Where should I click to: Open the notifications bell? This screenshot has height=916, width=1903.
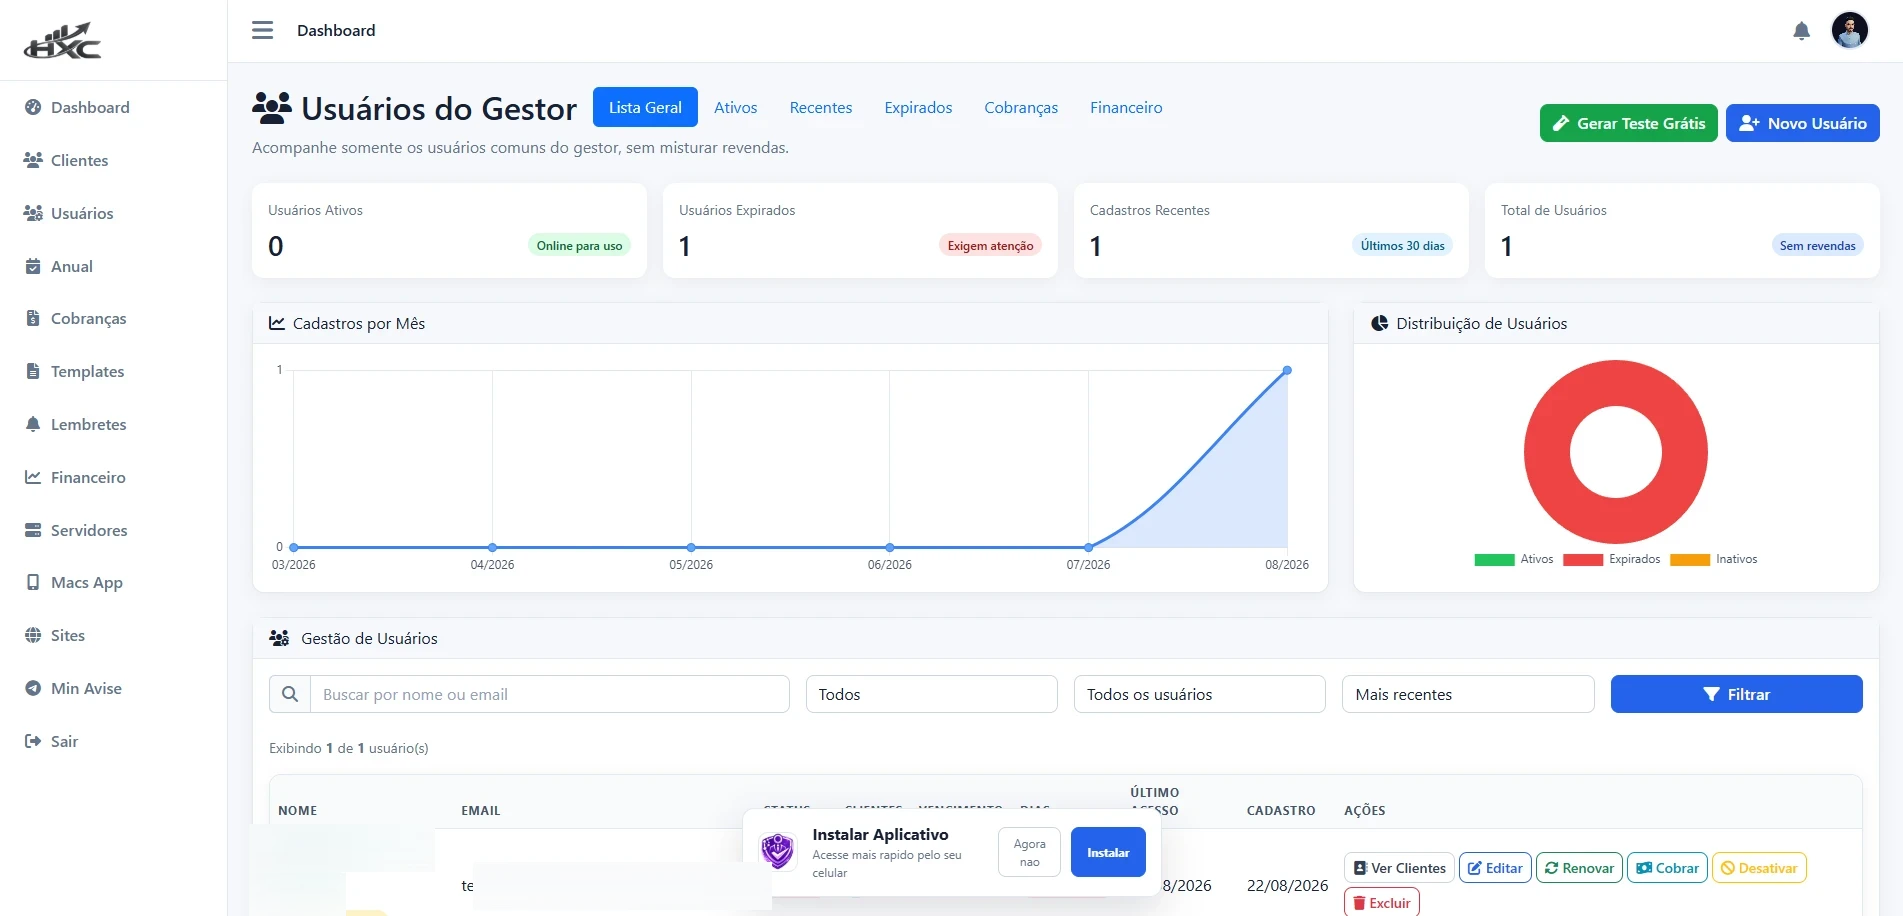[x=1801, y=31]
